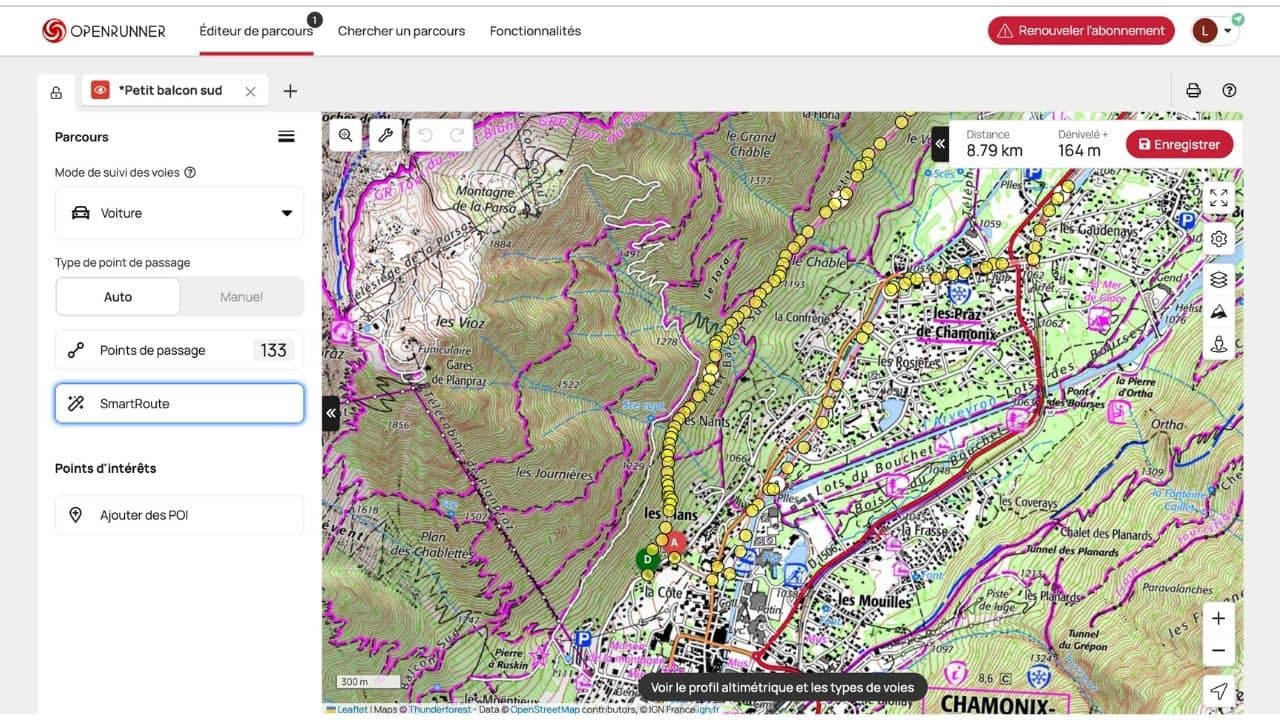Toggle fullscreen map view
Screen dimensions: 1280x720
pos(1218,198)
